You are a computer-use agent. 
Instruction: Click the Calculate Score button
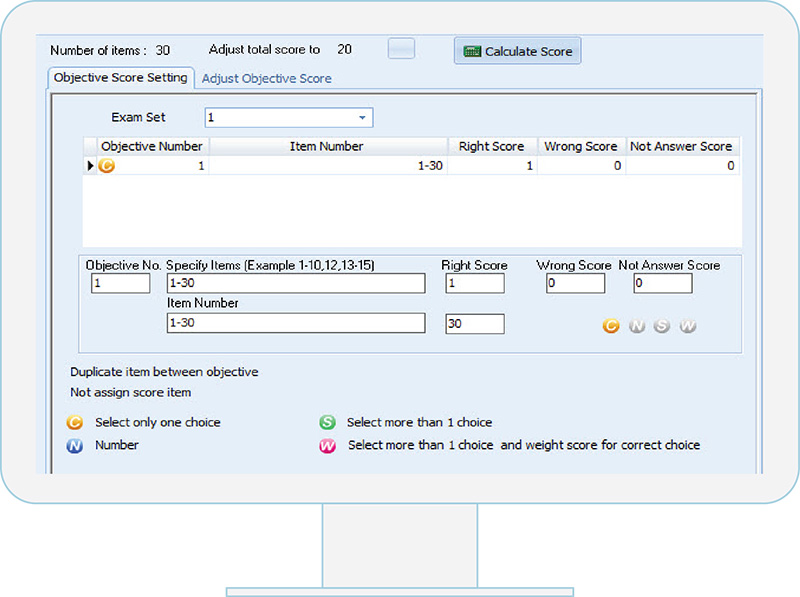point(517,51)
